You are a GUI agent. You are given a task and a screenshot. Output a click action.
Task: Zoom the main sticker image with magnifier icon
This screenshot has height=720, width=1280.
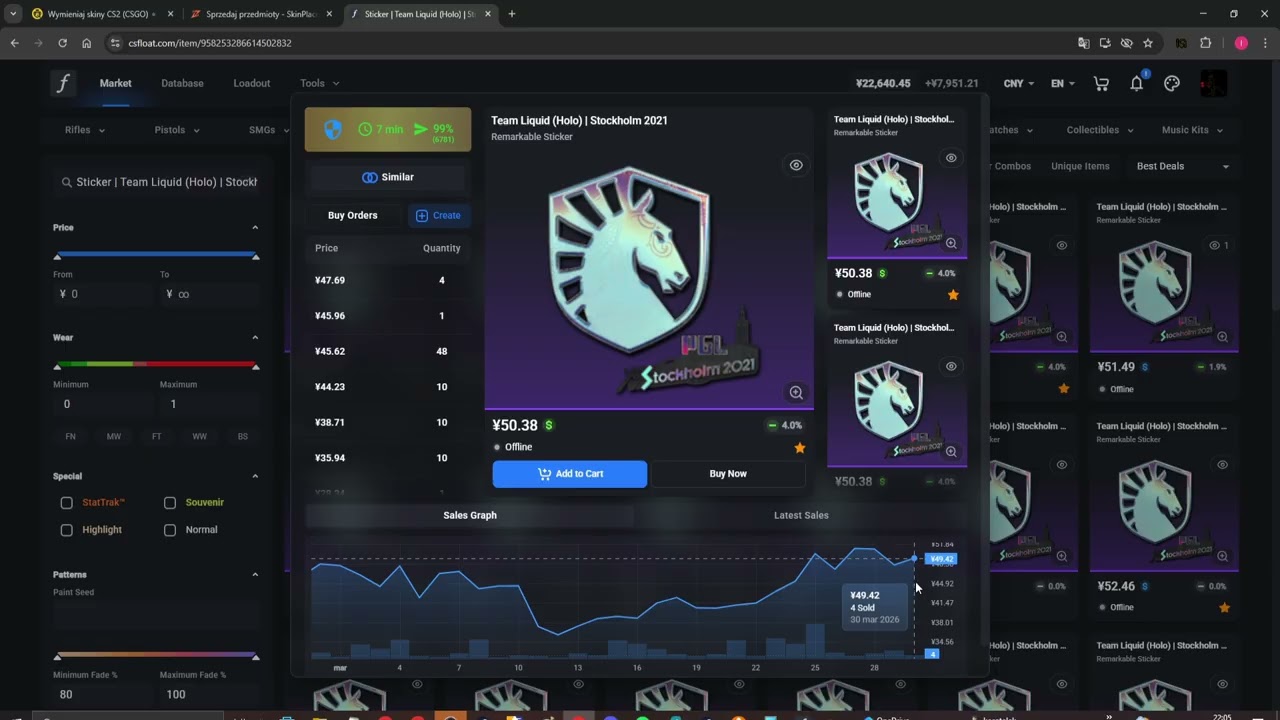click(x=796, y=392)
